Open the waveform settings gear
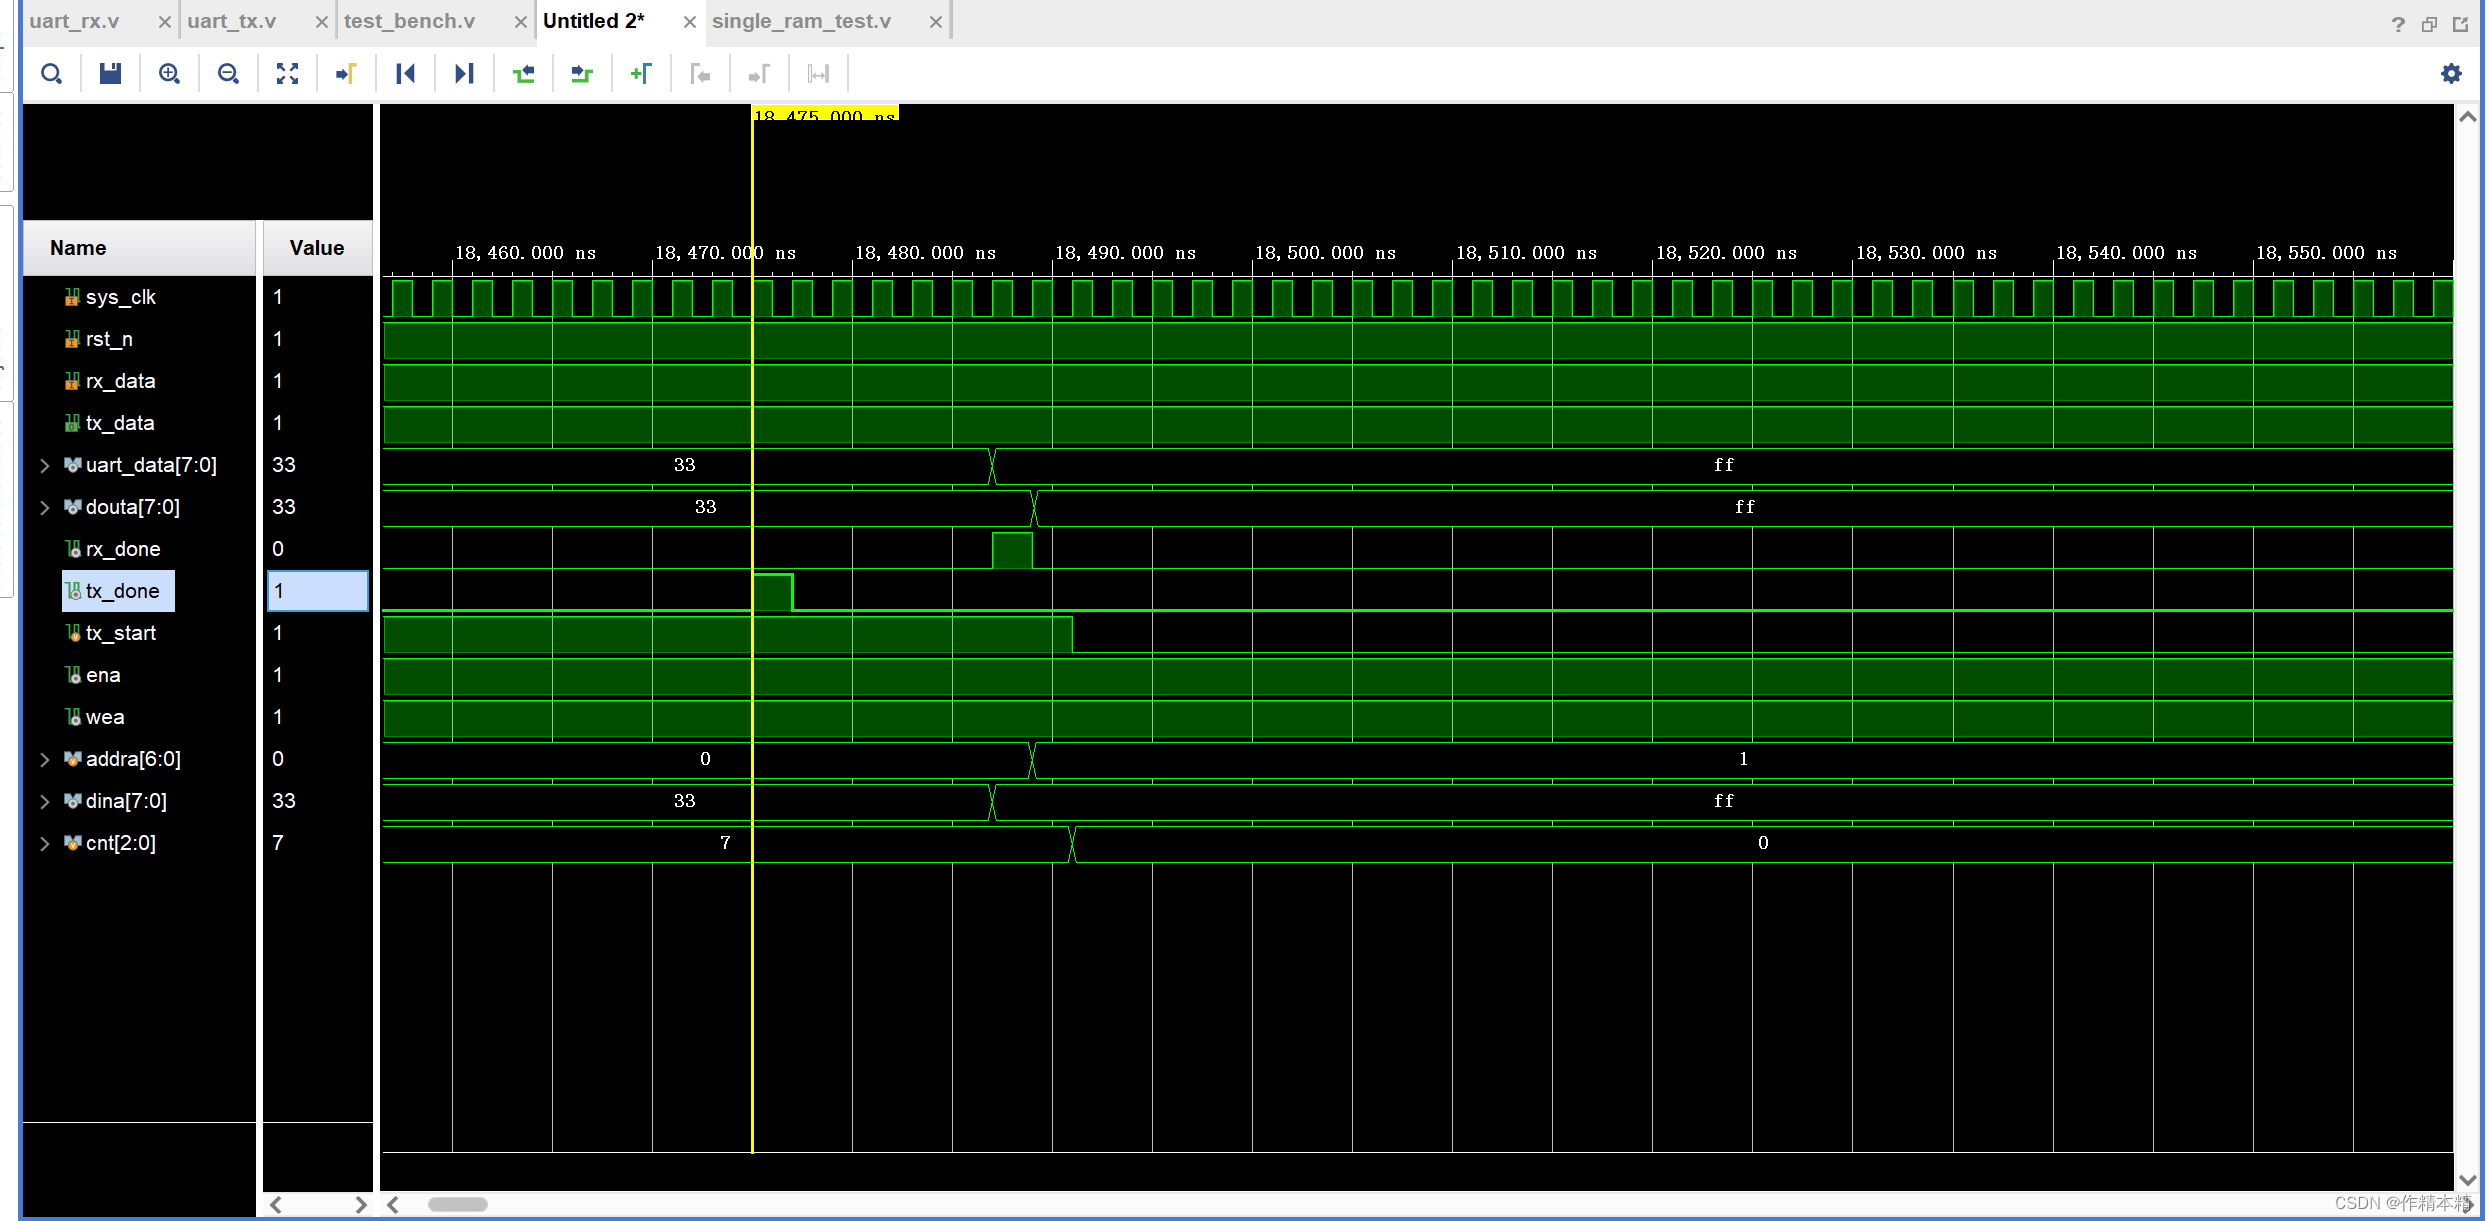The image size is (2487, 1221). (2451, 73)
